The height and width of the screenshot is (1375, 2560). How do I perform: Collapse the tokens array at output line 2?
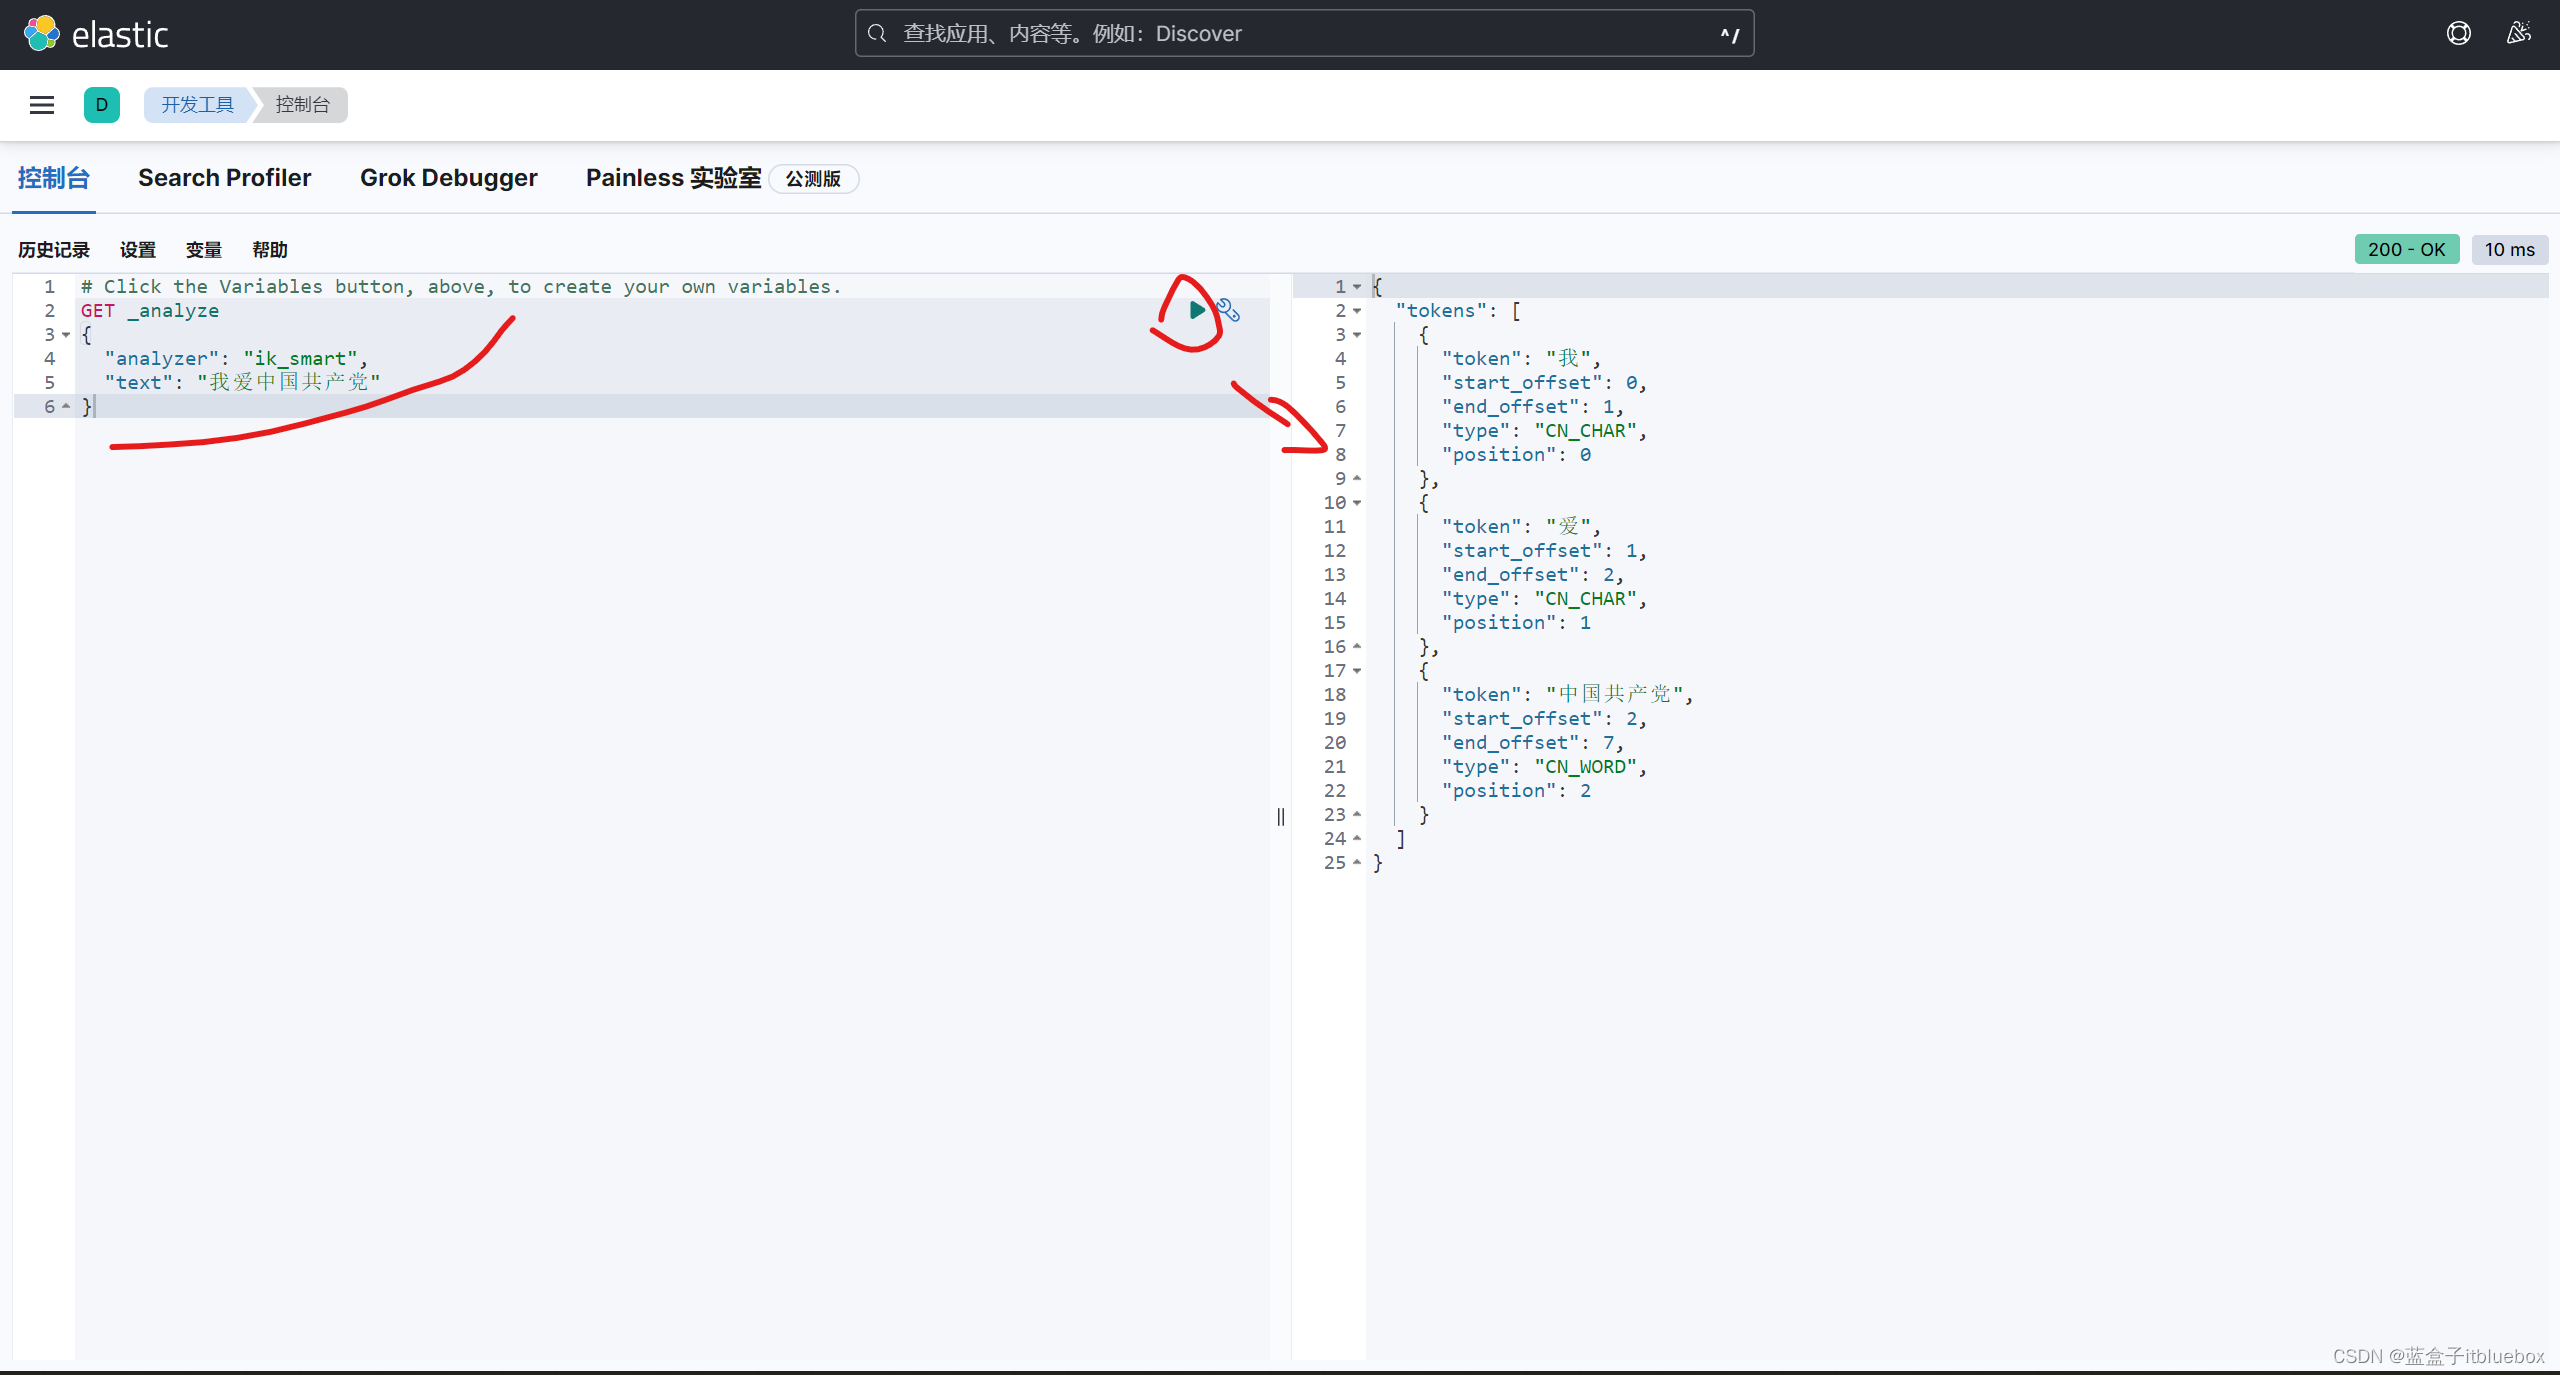(1357, 311)
